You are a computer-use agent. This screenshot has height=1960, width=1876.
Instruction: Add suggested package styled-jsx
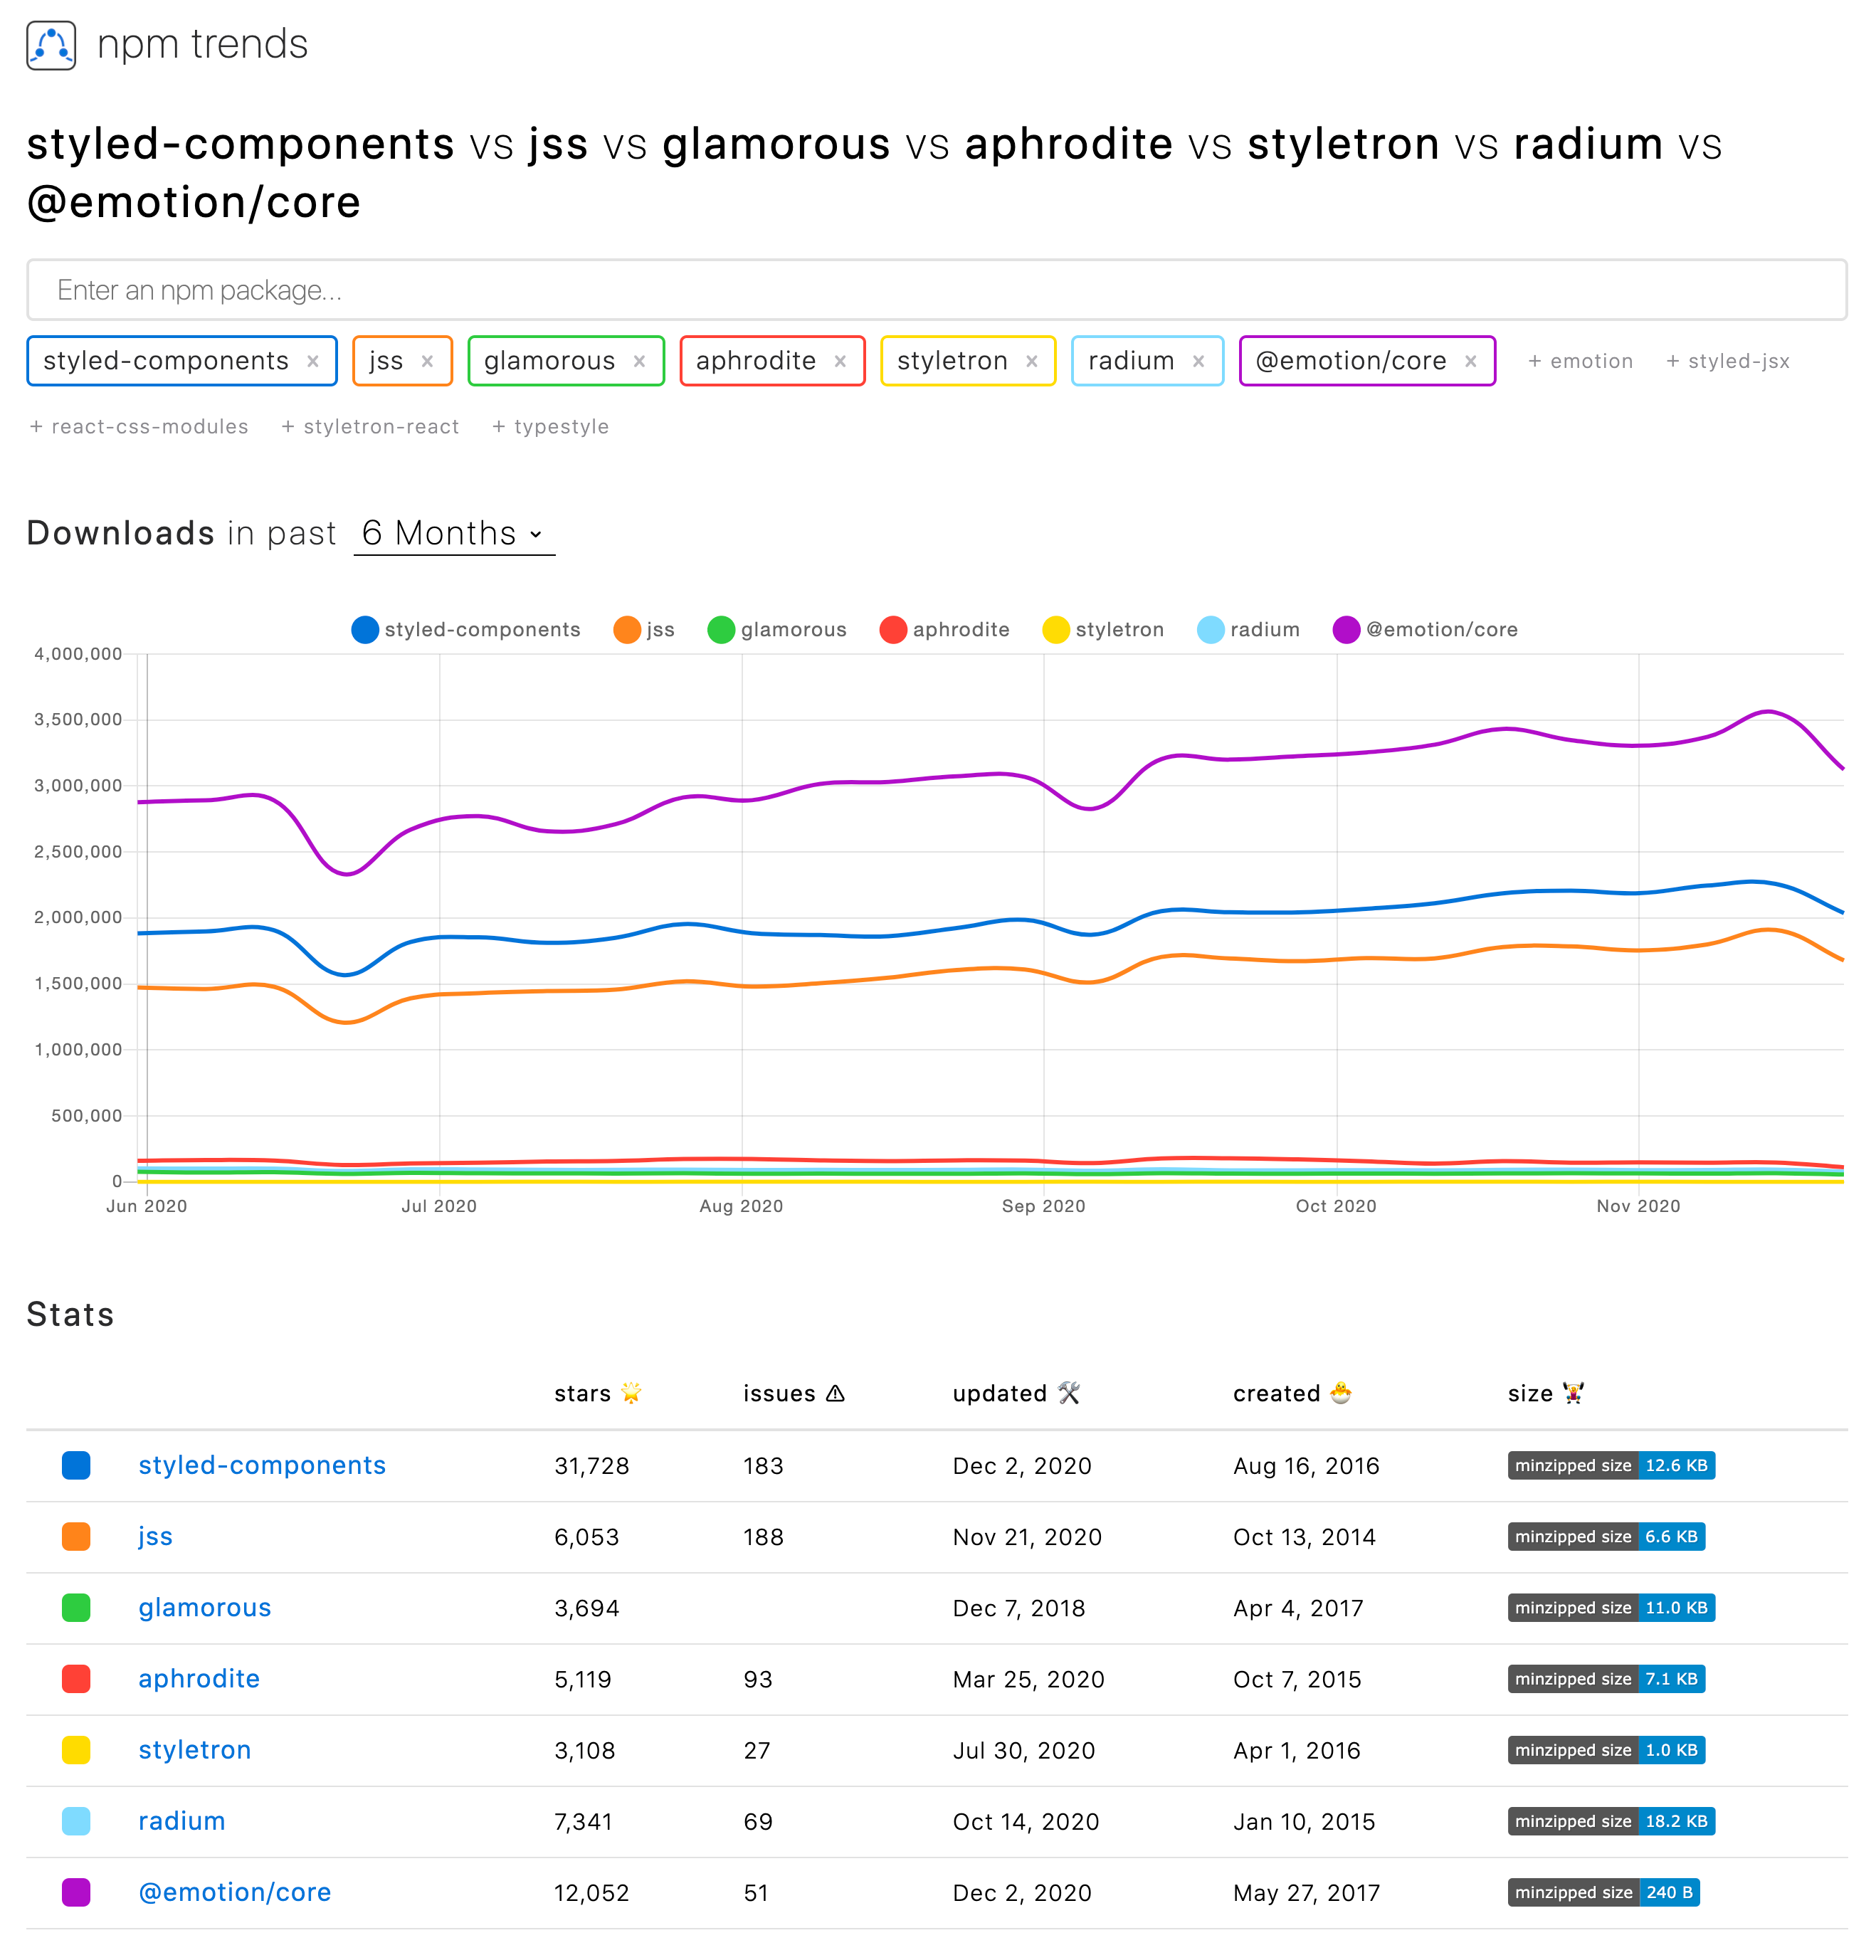pyautogui.click(x=1727, y=362)
